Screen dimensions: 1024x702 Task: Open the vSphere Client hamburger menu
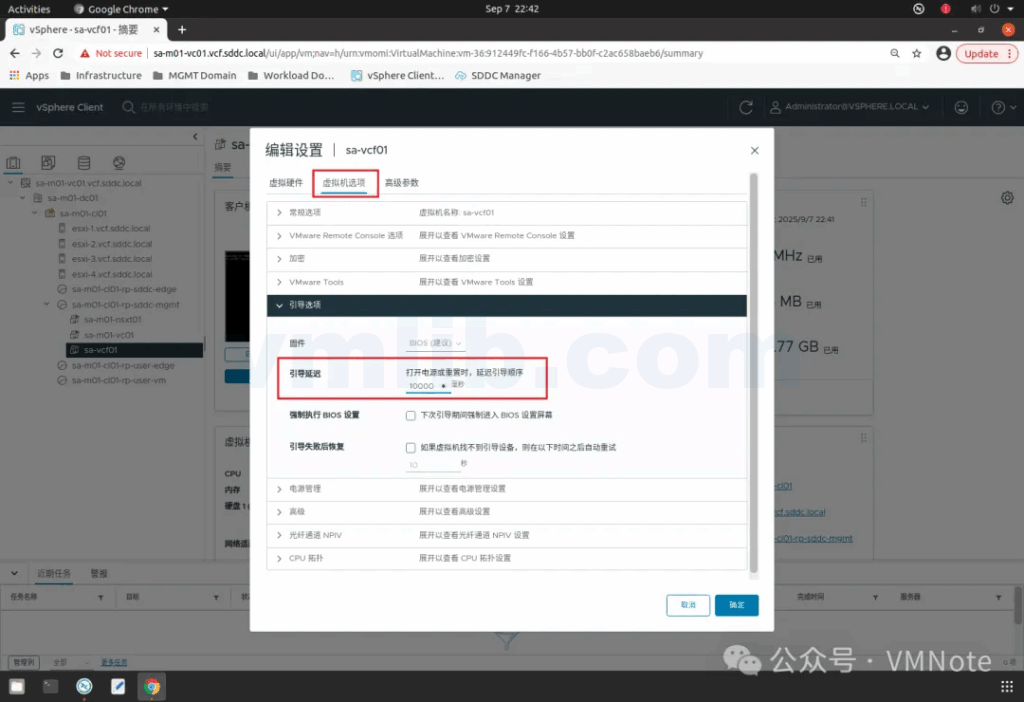pos(18,107)
